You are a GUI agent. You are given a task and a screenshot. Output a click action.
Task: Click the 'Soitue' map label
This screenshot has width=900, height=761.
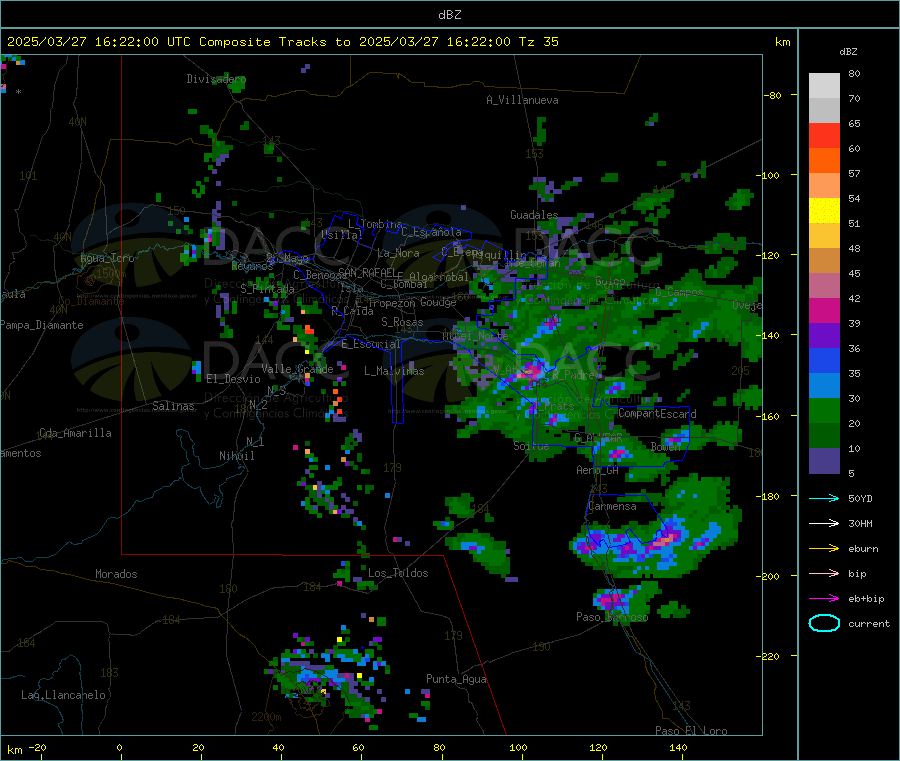531,445
